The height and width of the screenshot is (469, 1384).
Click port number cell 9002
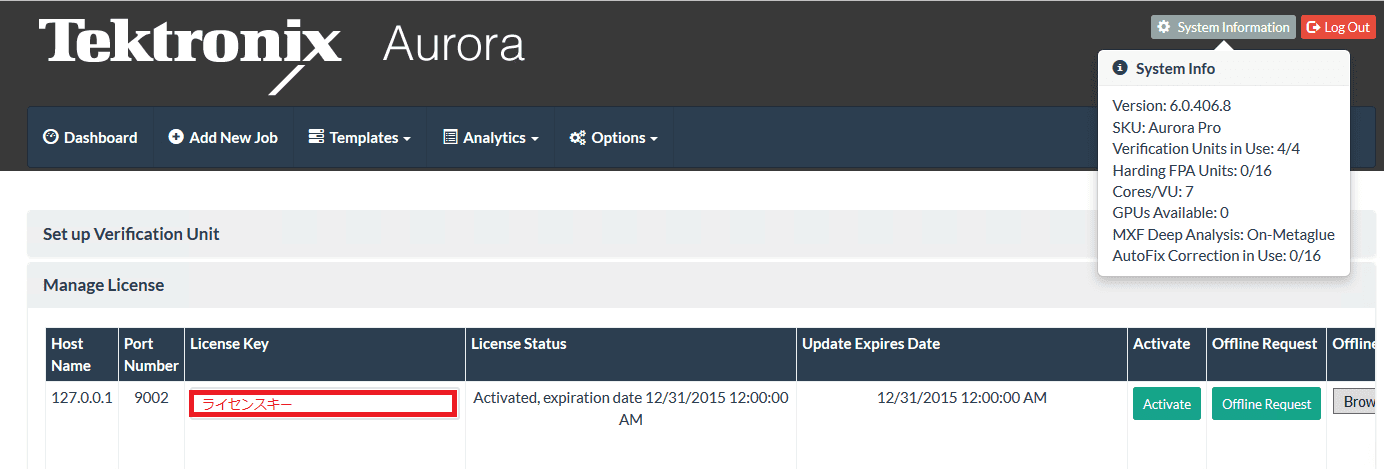tap(151, 397)
